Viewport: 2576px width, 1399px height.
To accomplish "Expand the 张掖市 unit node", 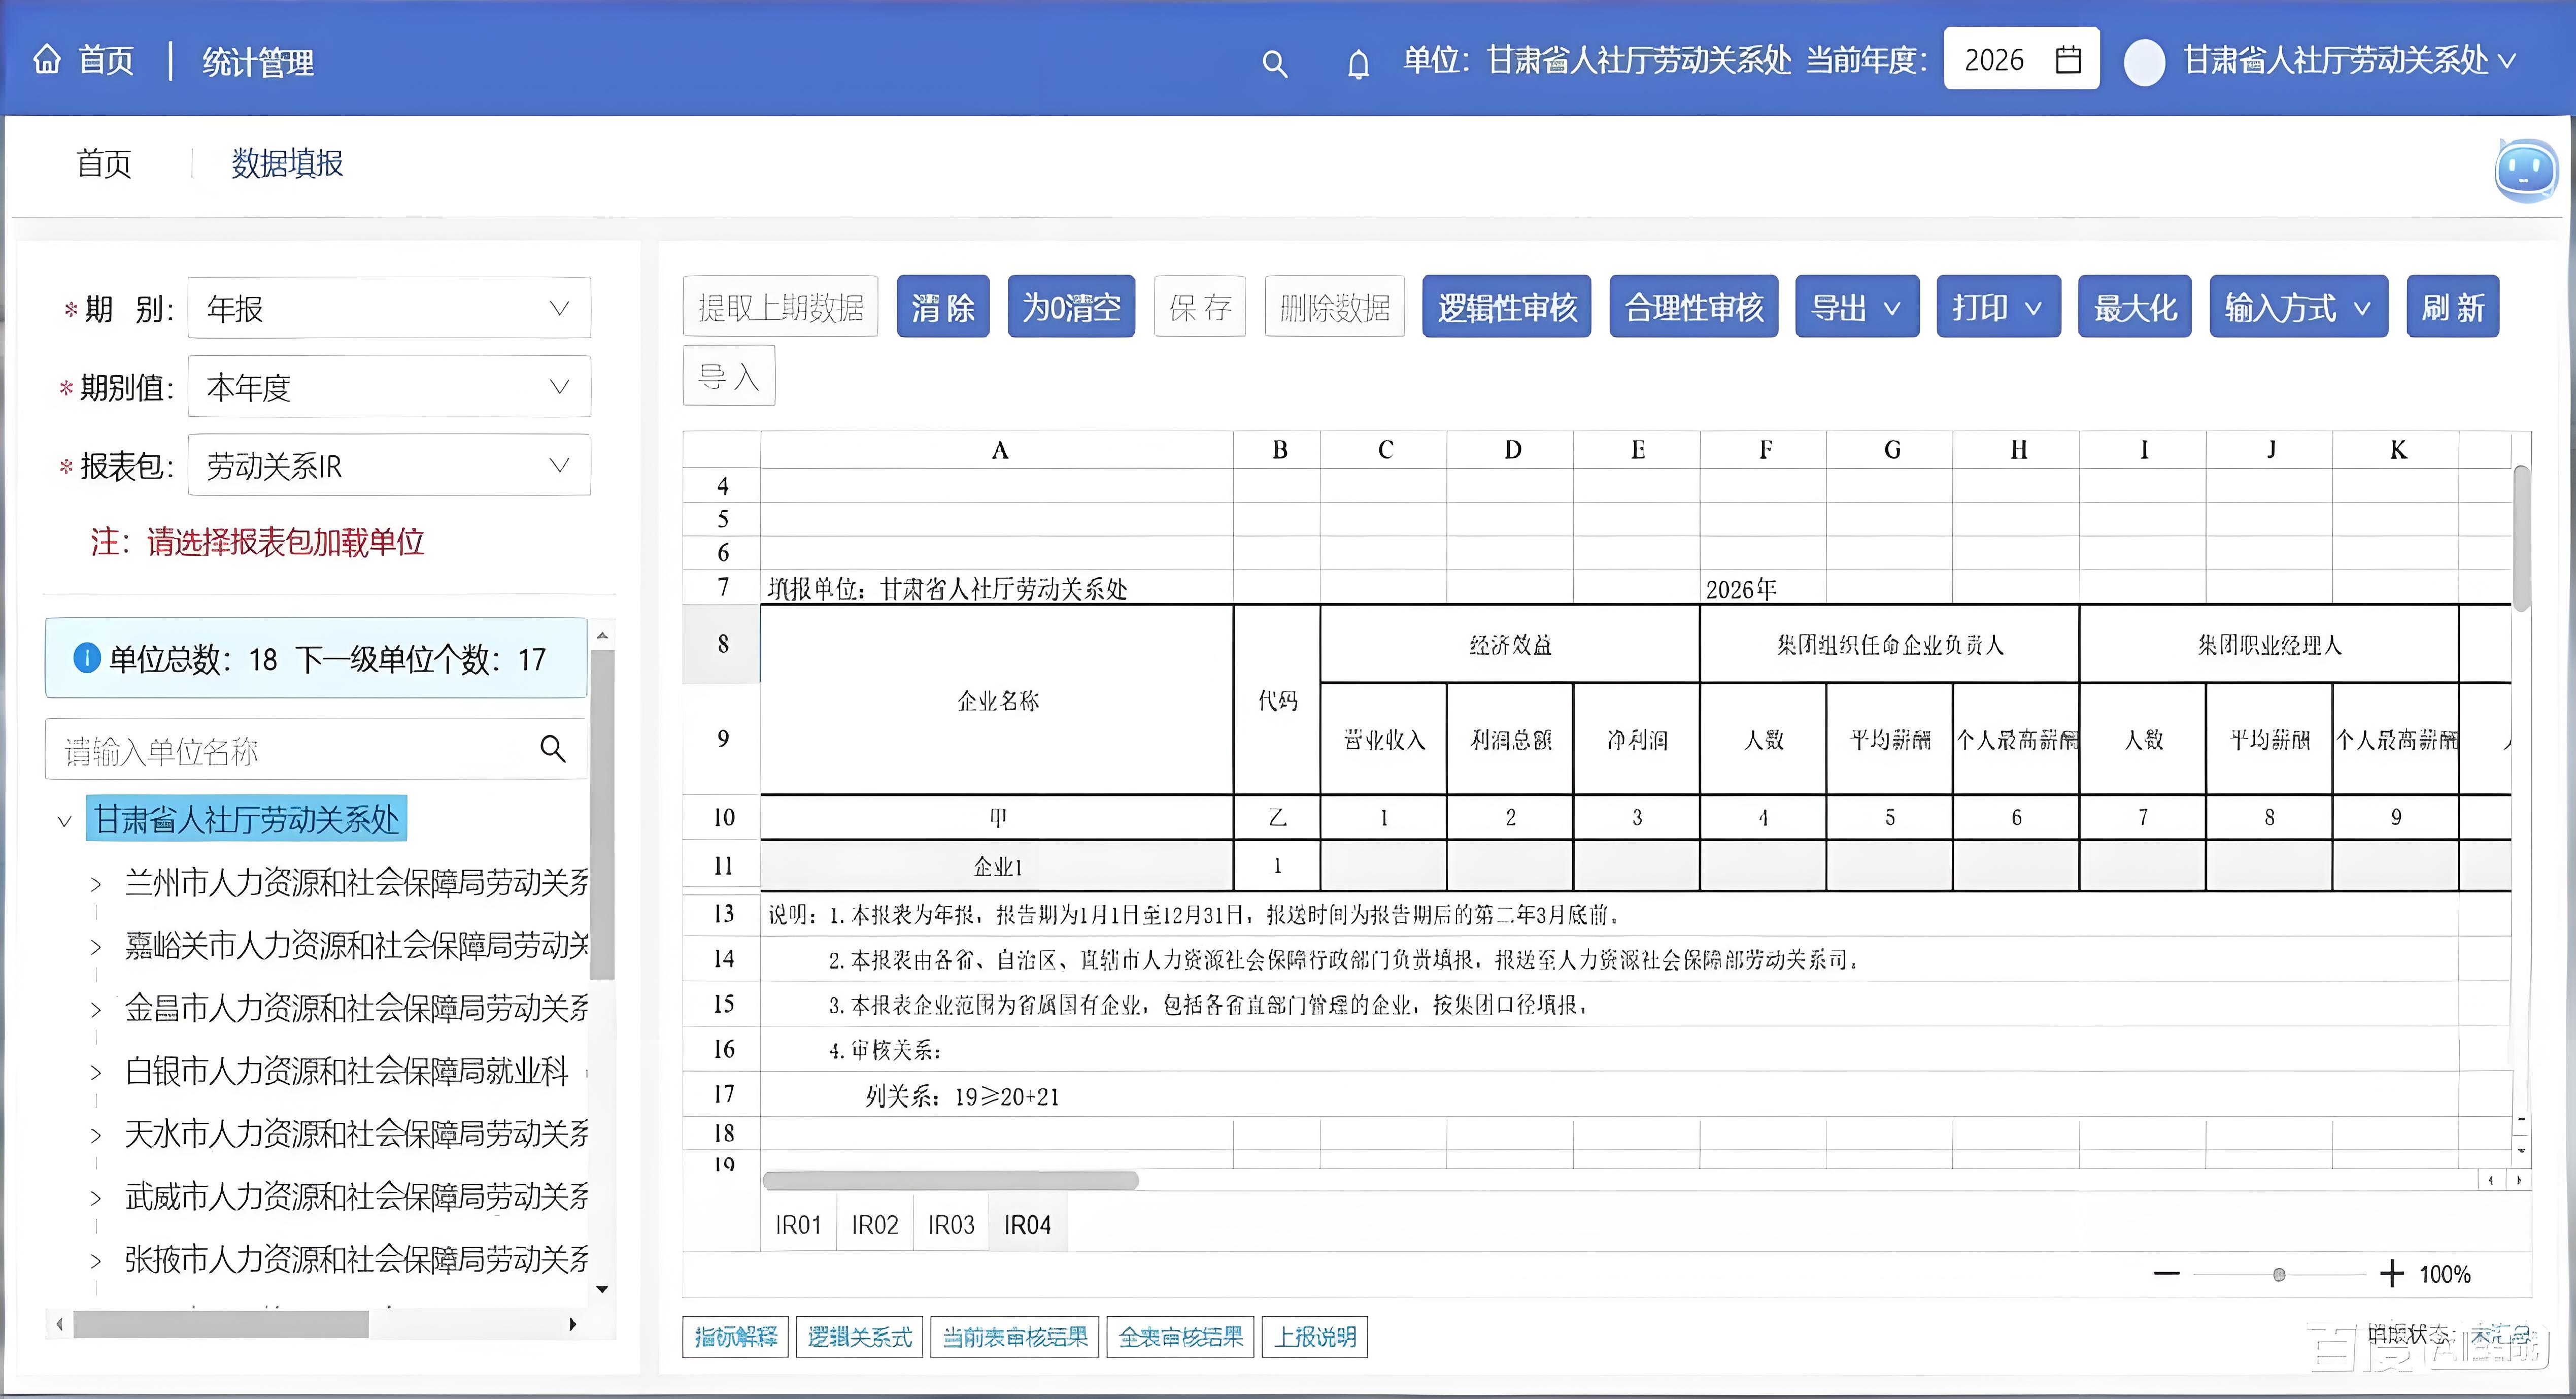I will (95, 1260).
